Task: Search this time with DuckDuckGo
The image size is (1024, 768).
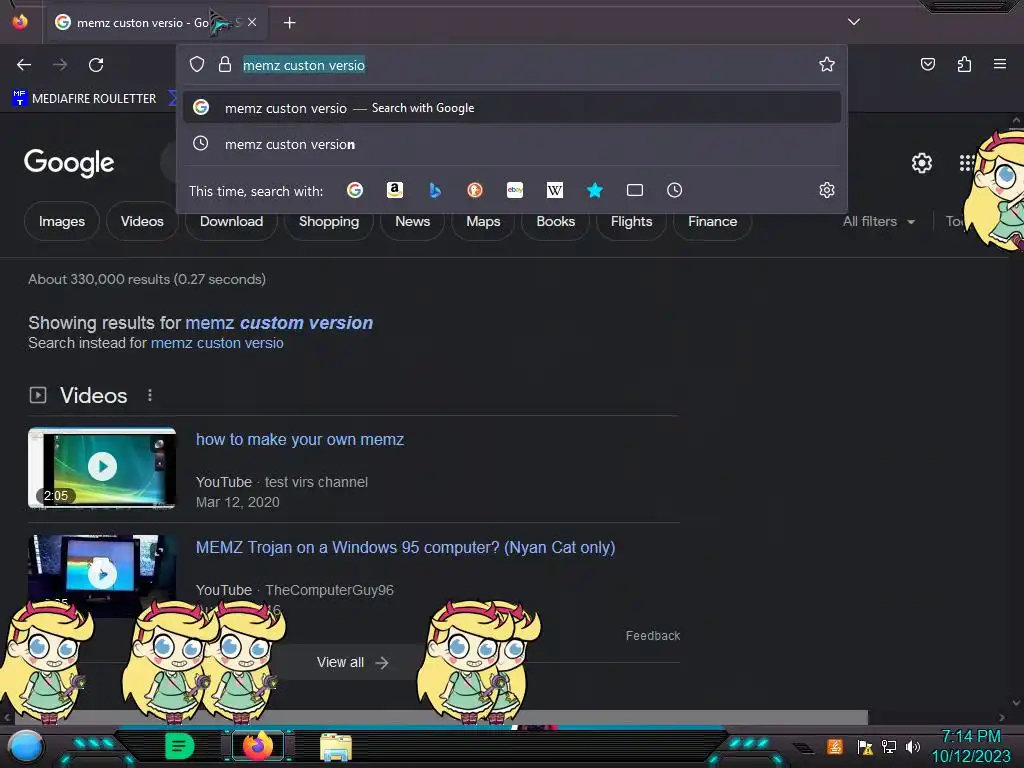Action: (x=475, y=190)
